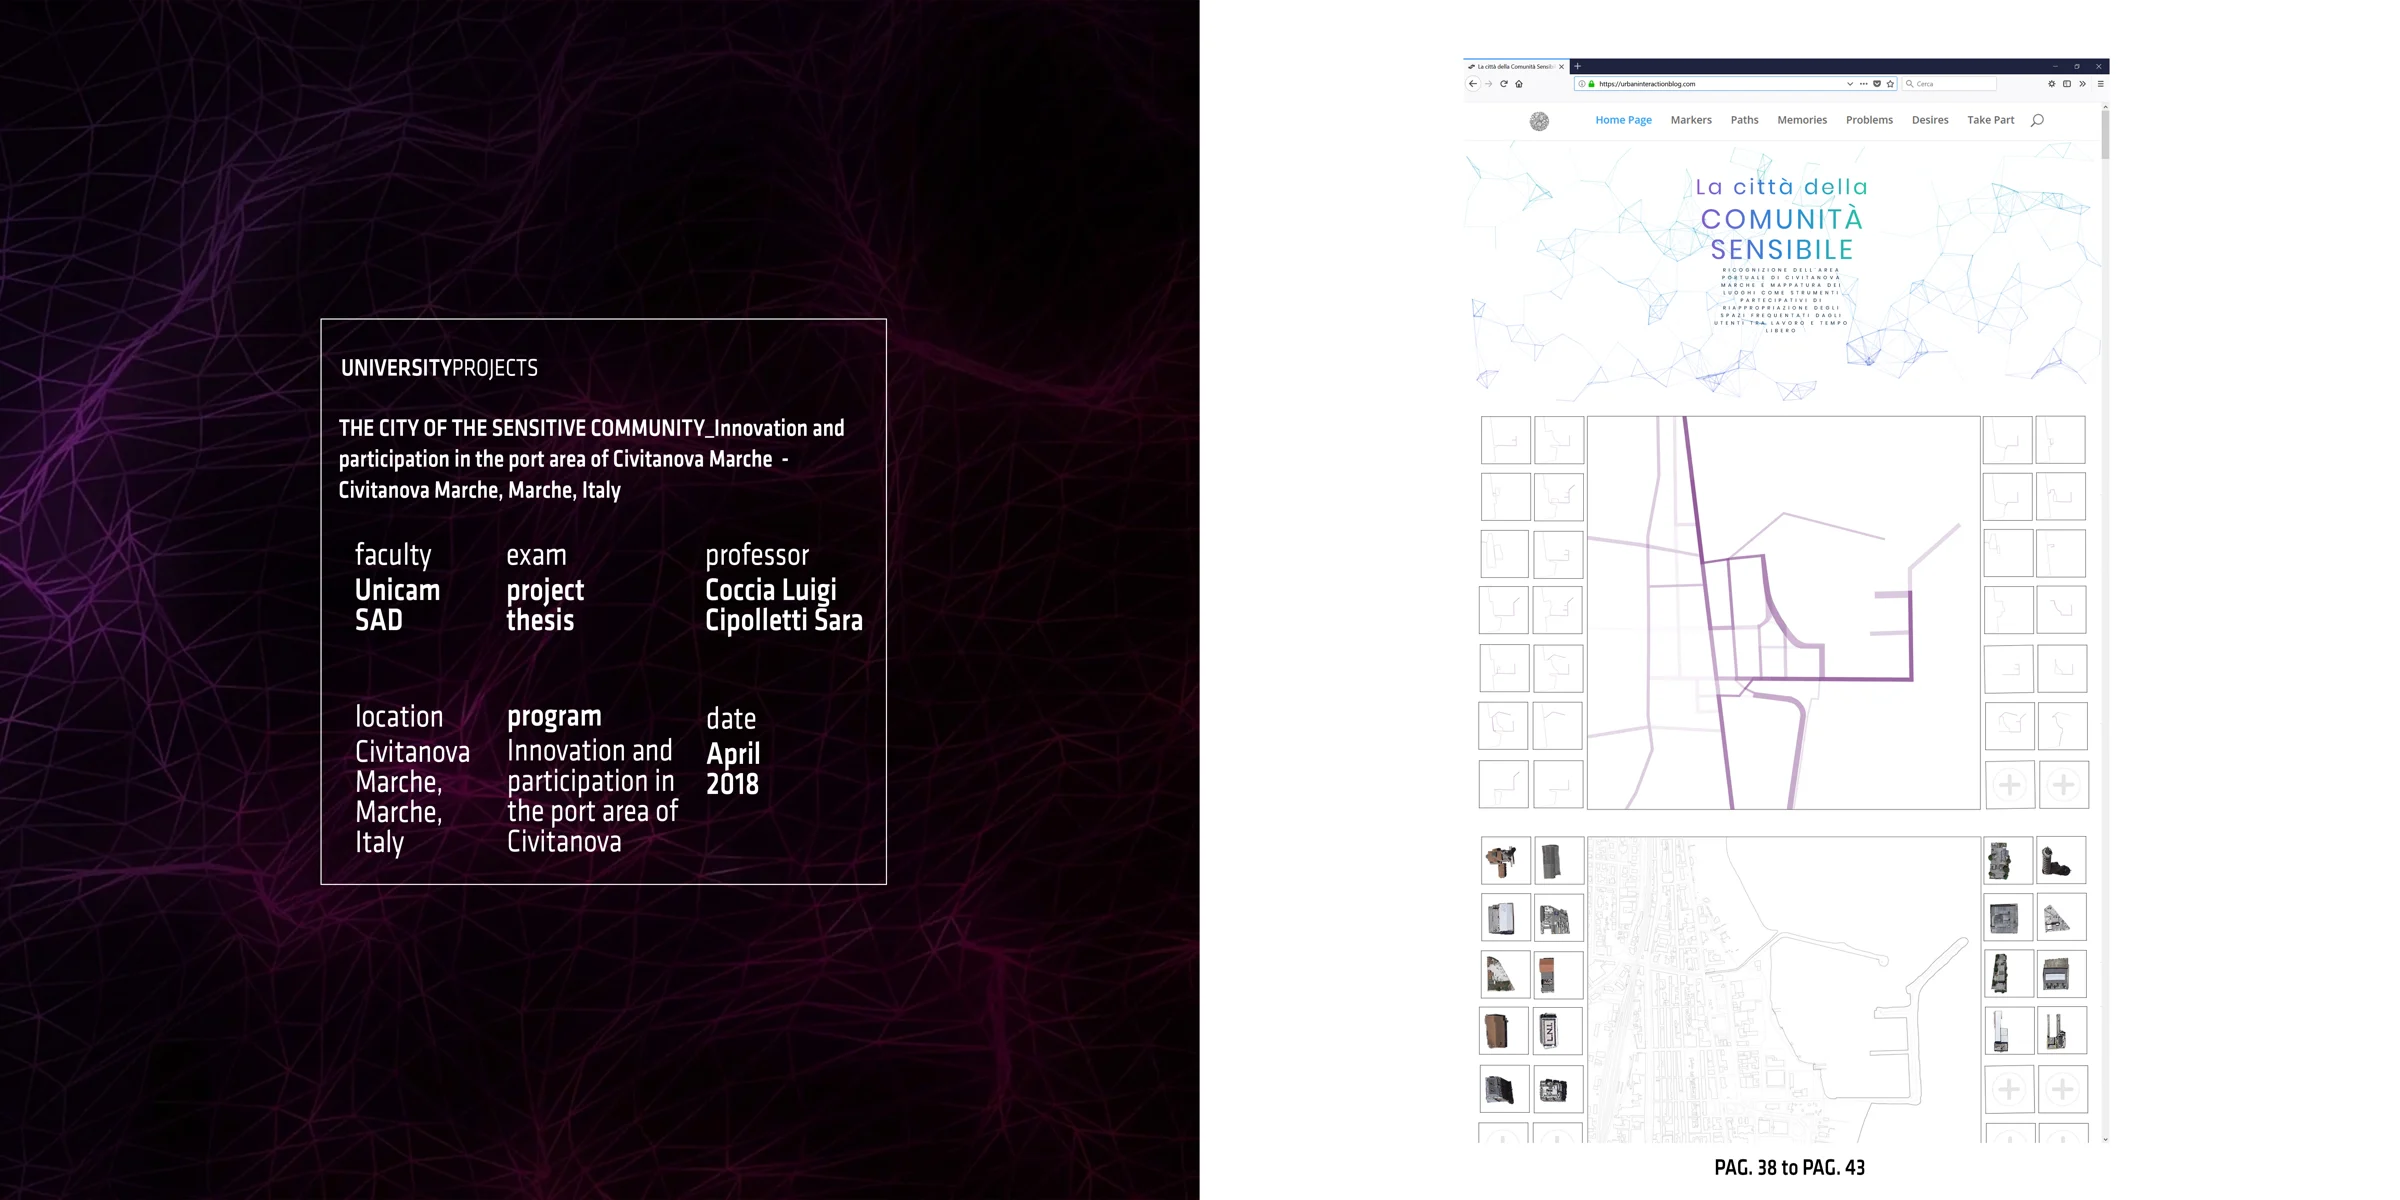
Task: Click the large grey port area map
Action: (x=1783, y=990)
